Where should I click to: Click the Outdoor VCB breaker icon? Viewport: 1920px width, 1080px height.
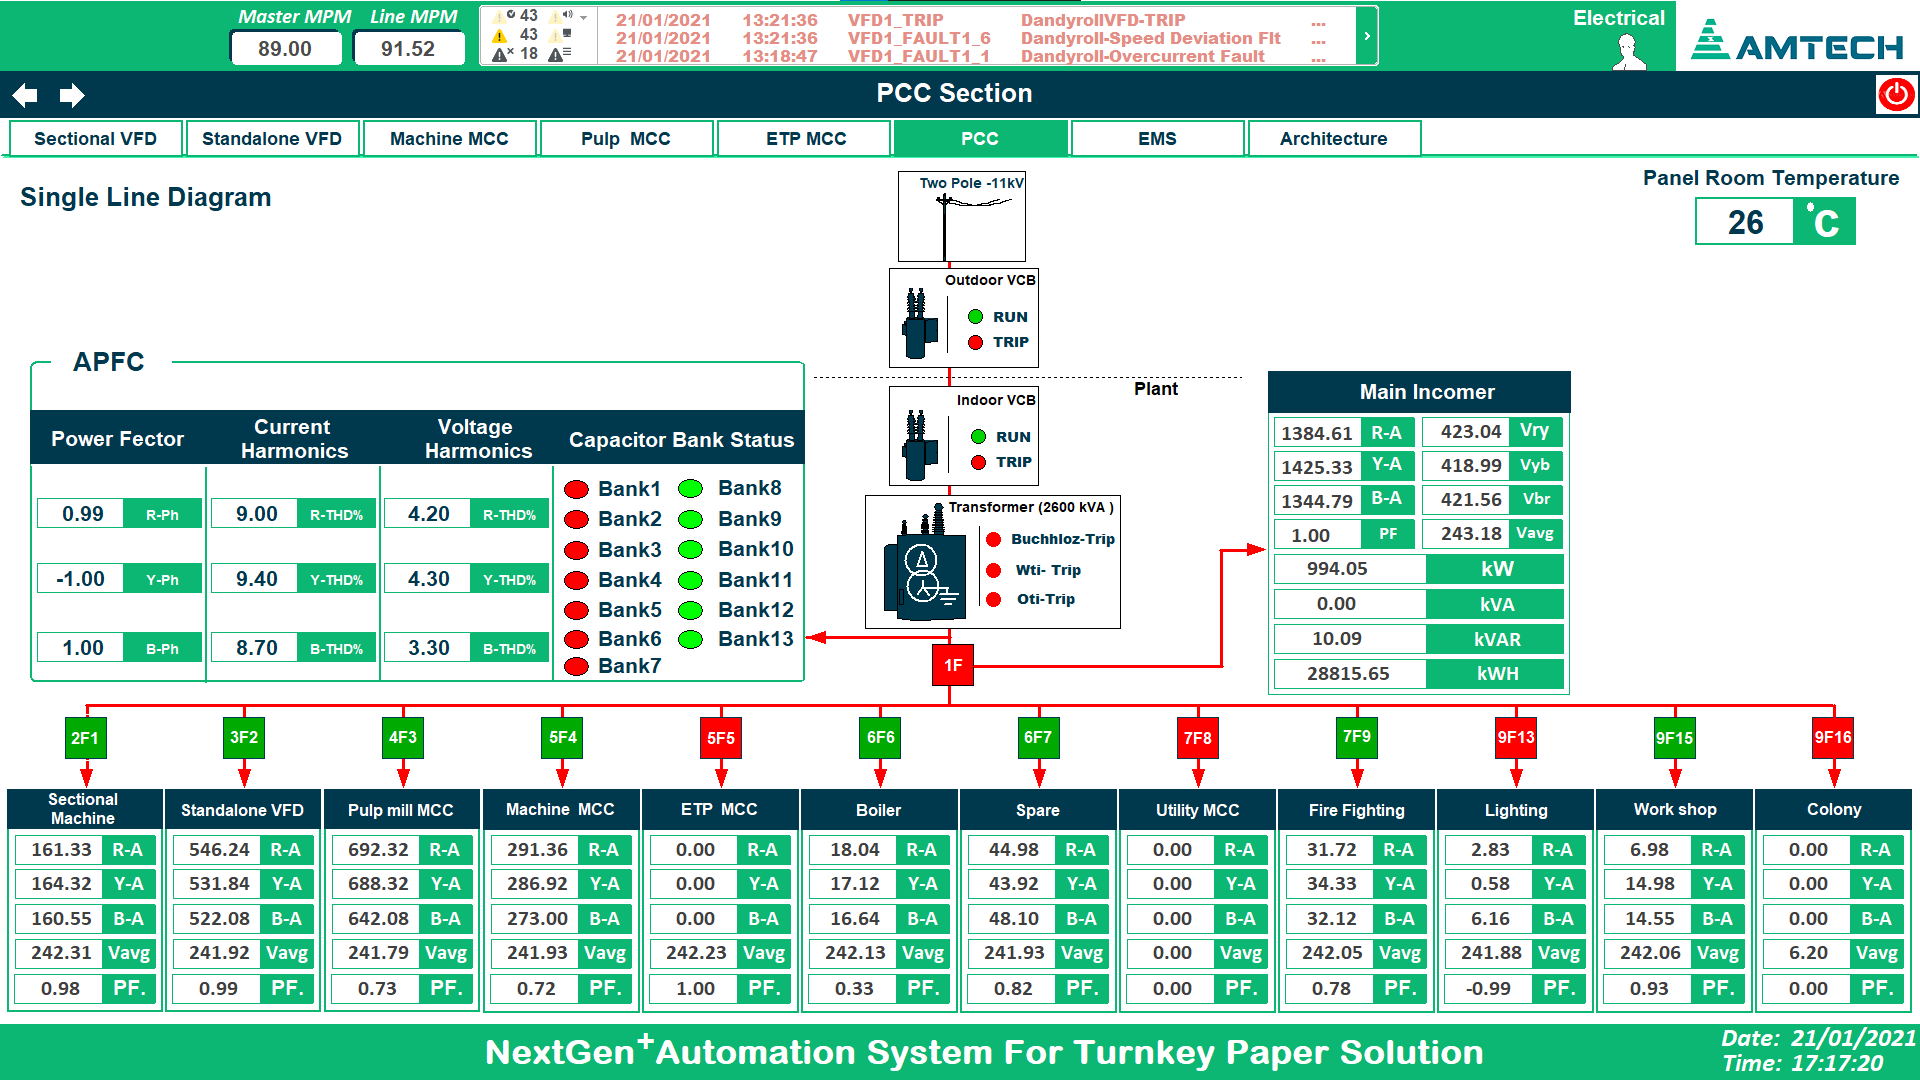coord(917,324)
